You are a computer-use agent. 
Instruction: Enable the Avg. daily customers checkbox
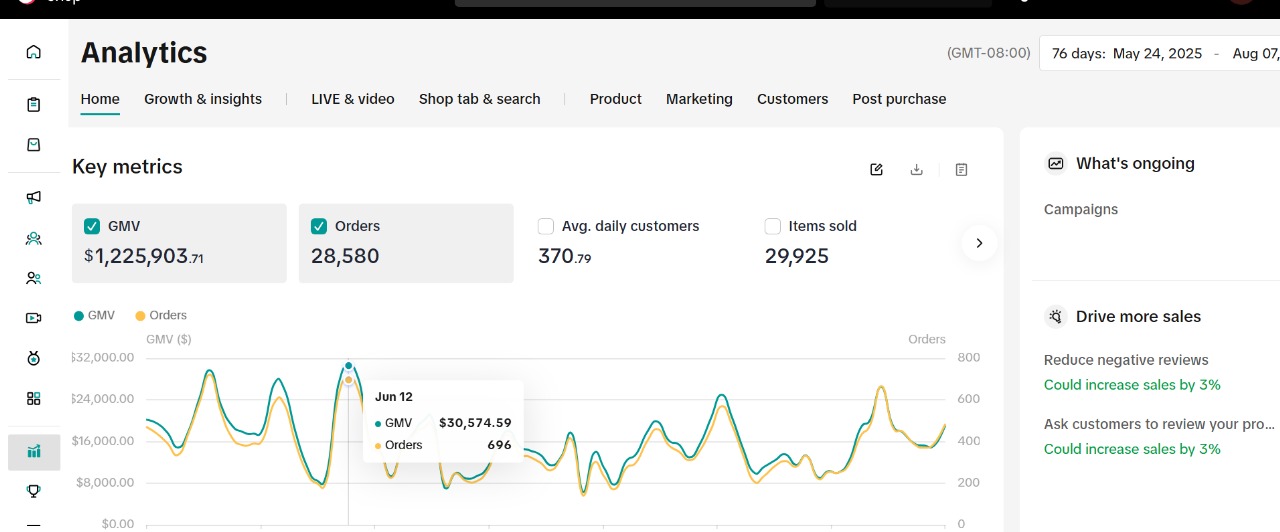[546, 226]
